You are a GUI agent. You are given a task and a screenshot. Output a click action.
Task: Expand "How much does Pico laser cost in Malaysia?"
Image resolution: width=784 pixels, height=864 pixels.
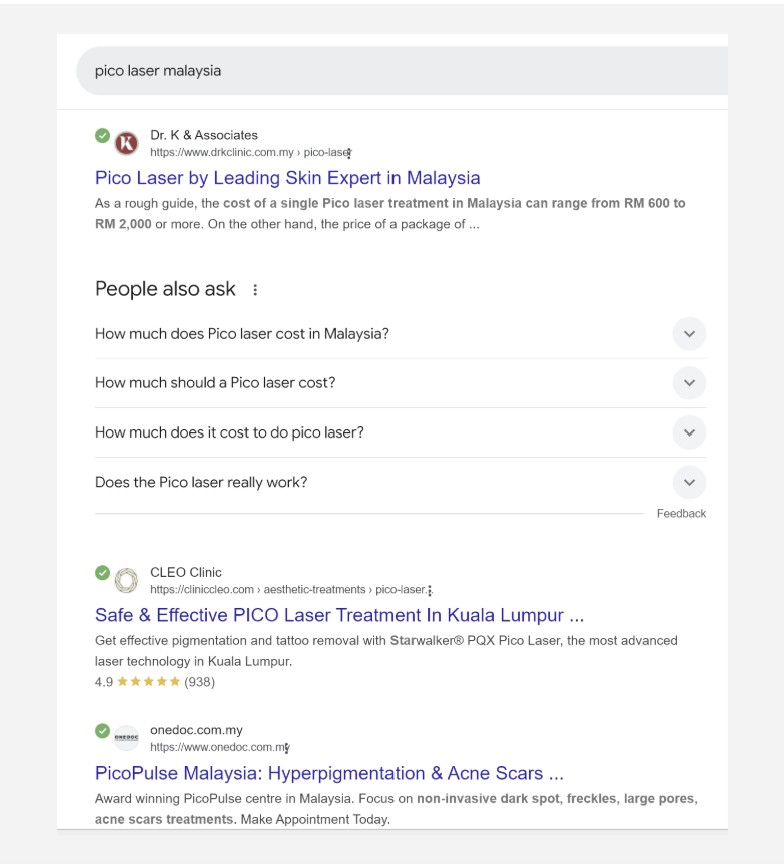[x=689, y=334]
